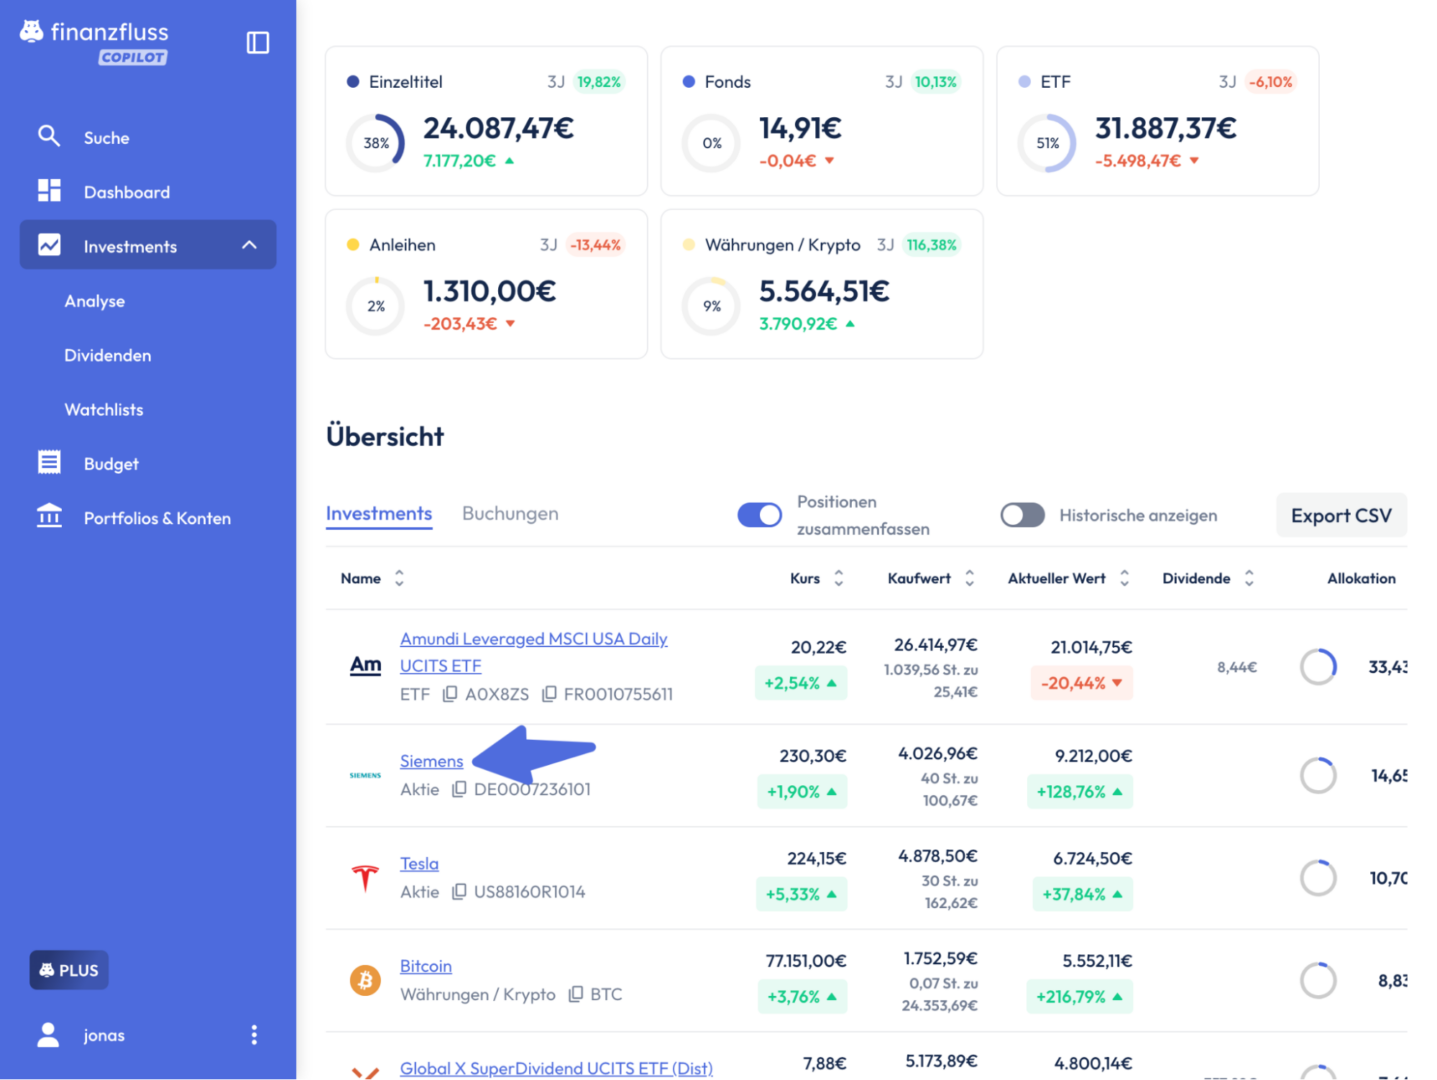Collapse the Investments menu chevron

[x=250, y=245]
